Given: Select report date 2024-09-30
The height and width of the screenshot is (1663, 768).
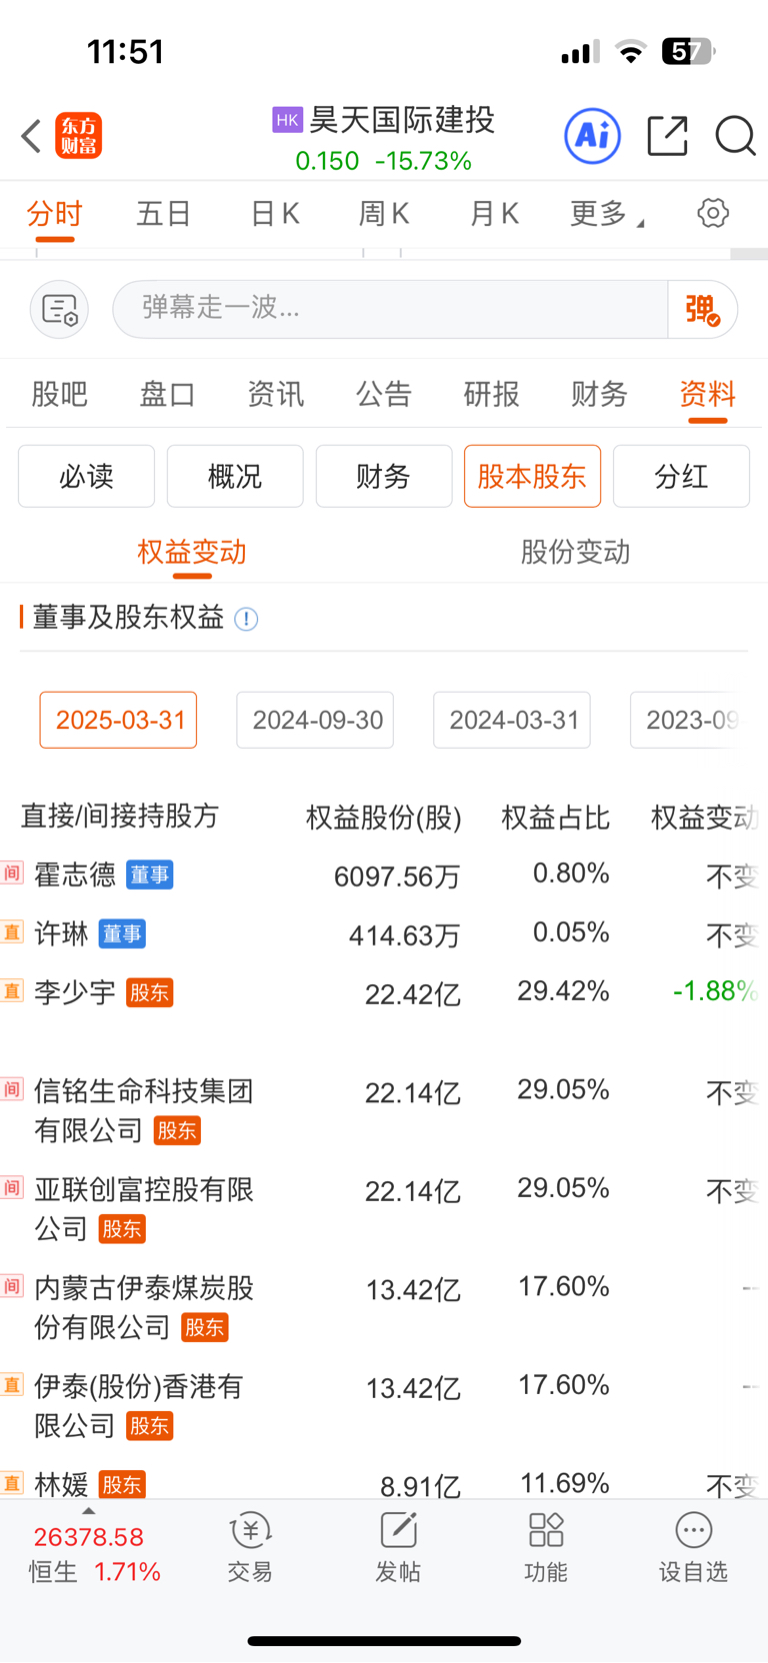Looking at the screenshot, I should (315, 720).
